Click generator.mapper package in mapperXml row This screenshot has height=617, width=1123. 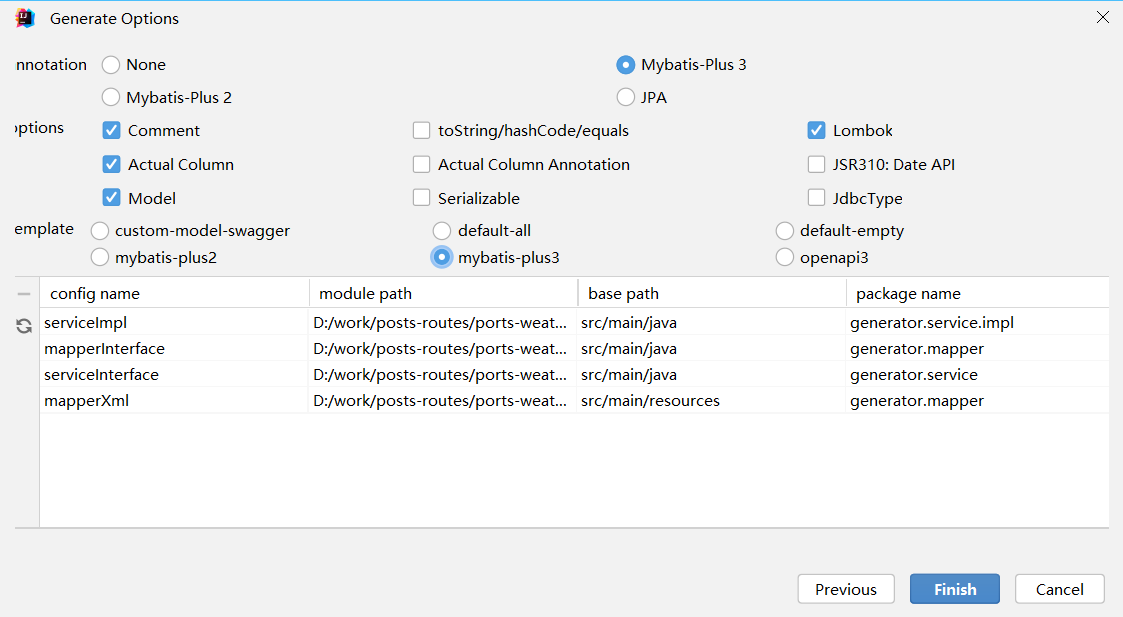point(977,401)
